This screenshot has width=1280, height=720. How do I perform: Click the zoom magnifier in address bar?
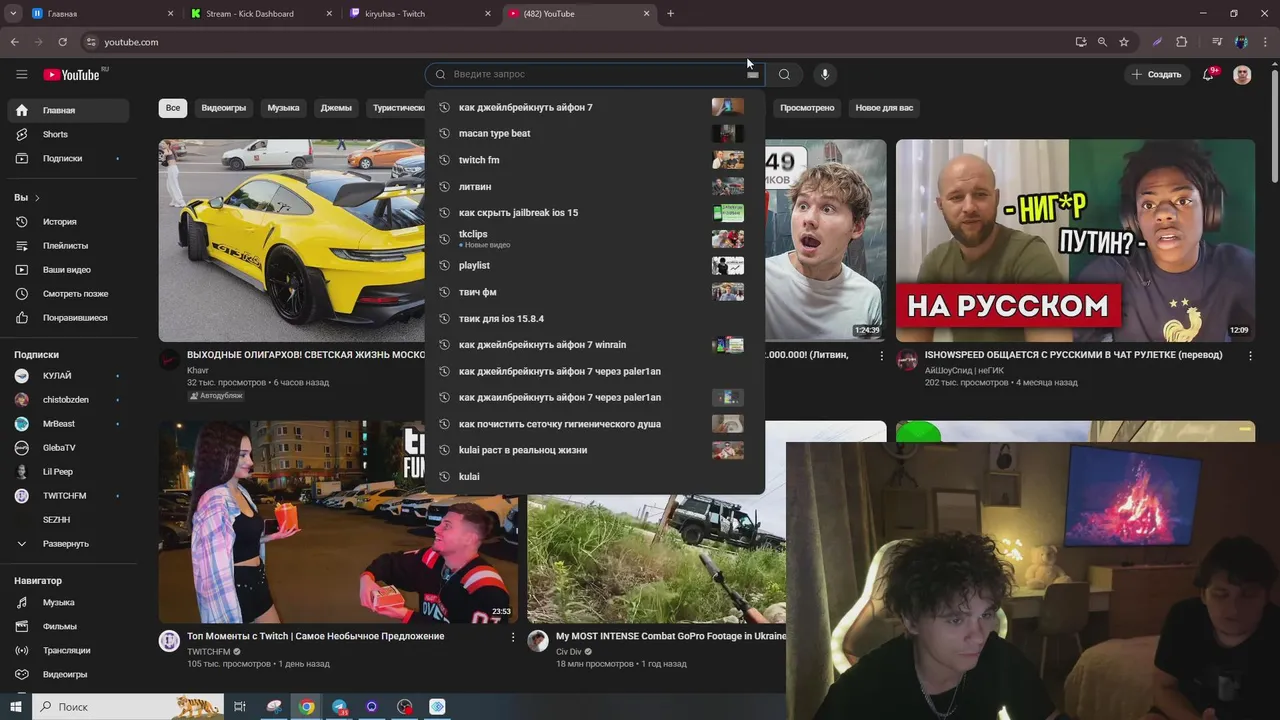point(1102,42)
